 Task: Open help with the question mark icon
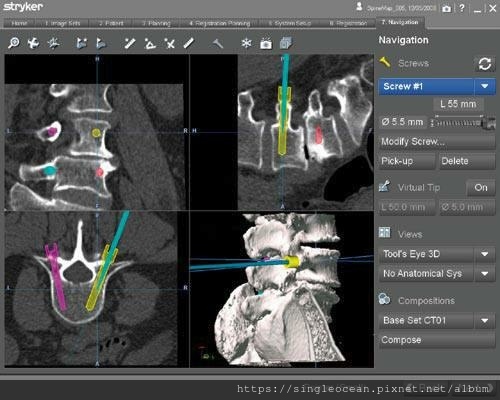(x=462, y=8)
